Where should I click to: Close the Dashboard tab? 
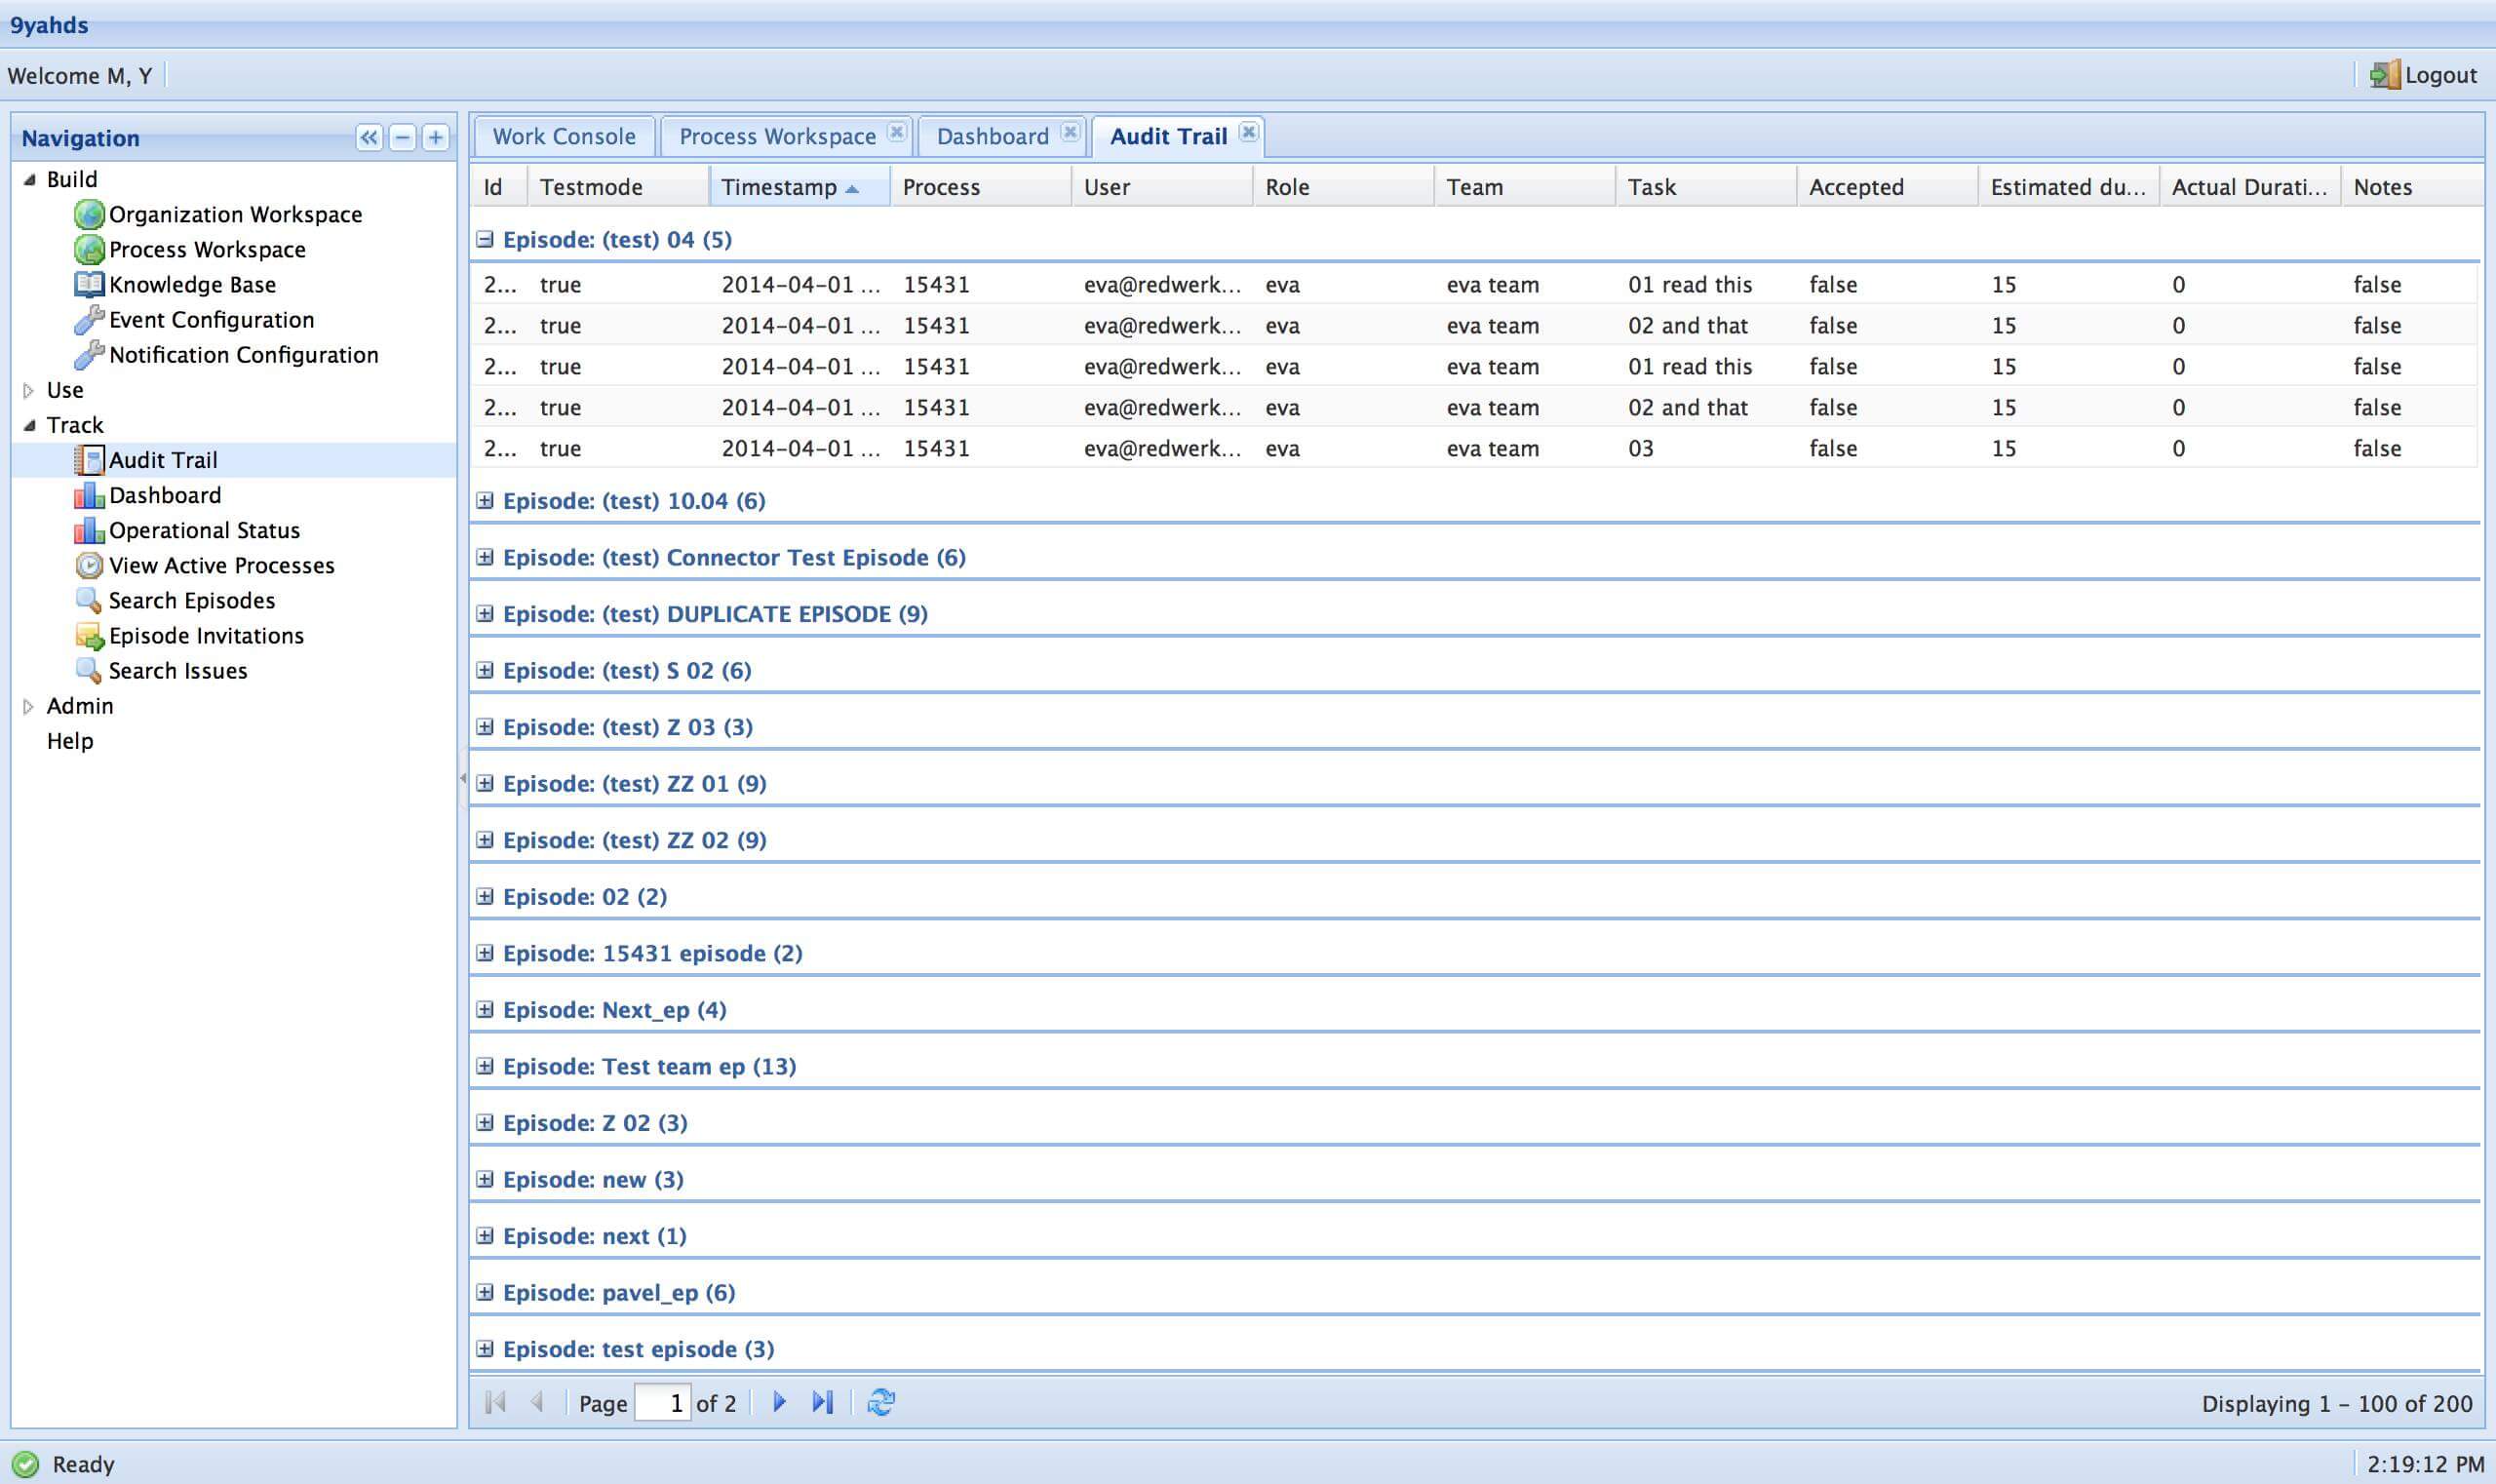(1070, 132)
